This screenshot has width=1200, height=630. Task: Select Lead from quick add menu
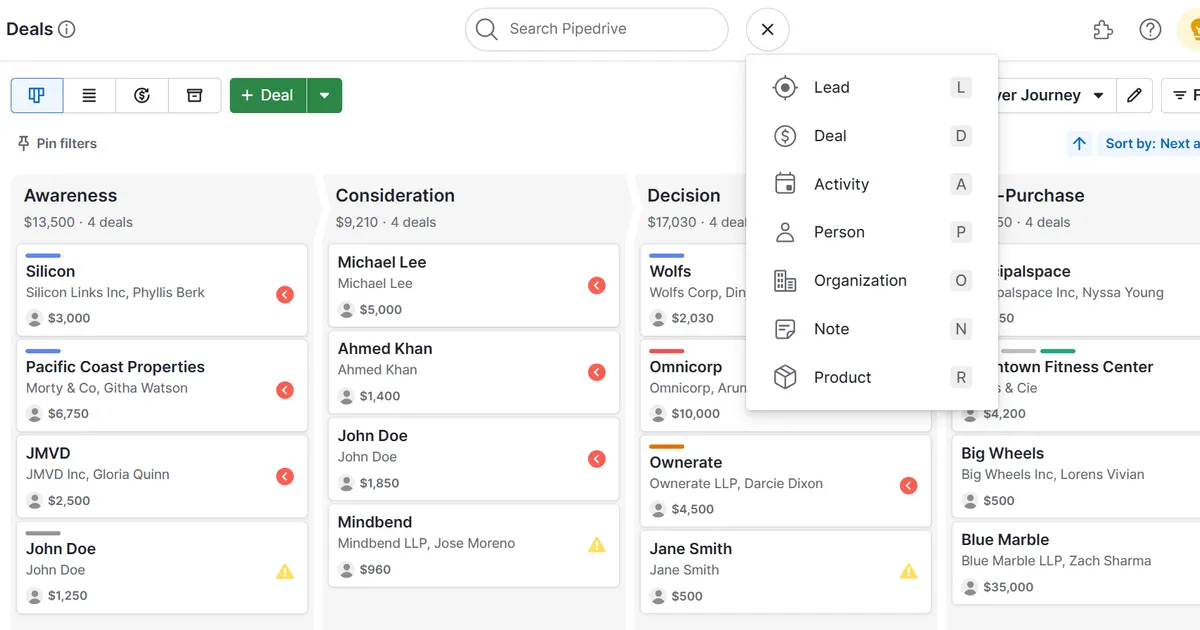(872, 88)
